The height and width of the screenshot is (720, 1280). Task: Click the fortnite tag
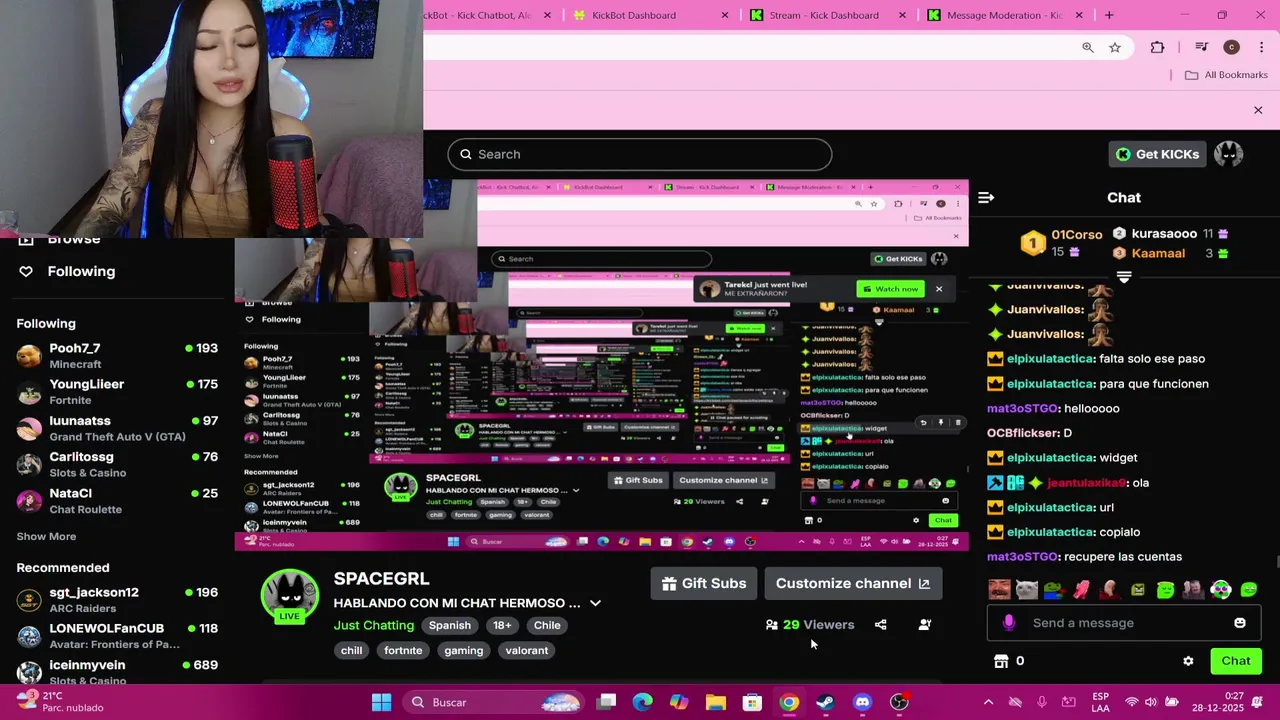click(403, 650)
